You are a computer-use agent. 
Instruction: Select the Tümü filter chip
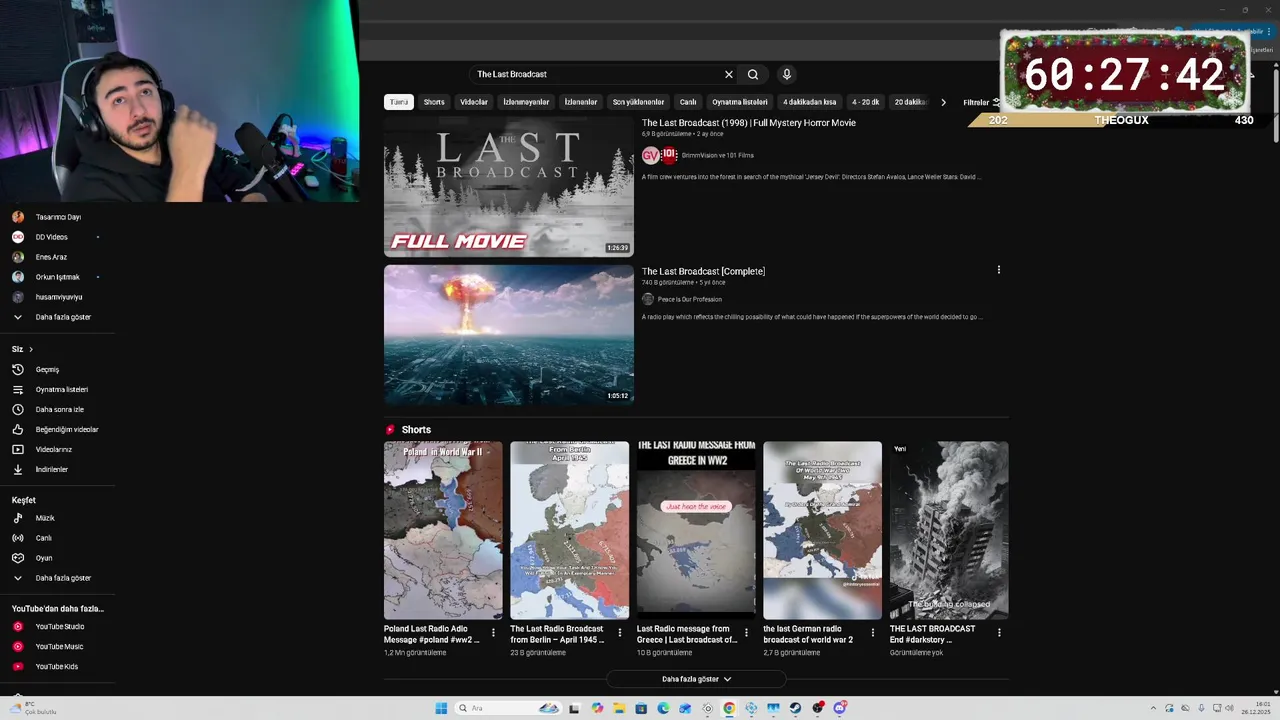399,102
